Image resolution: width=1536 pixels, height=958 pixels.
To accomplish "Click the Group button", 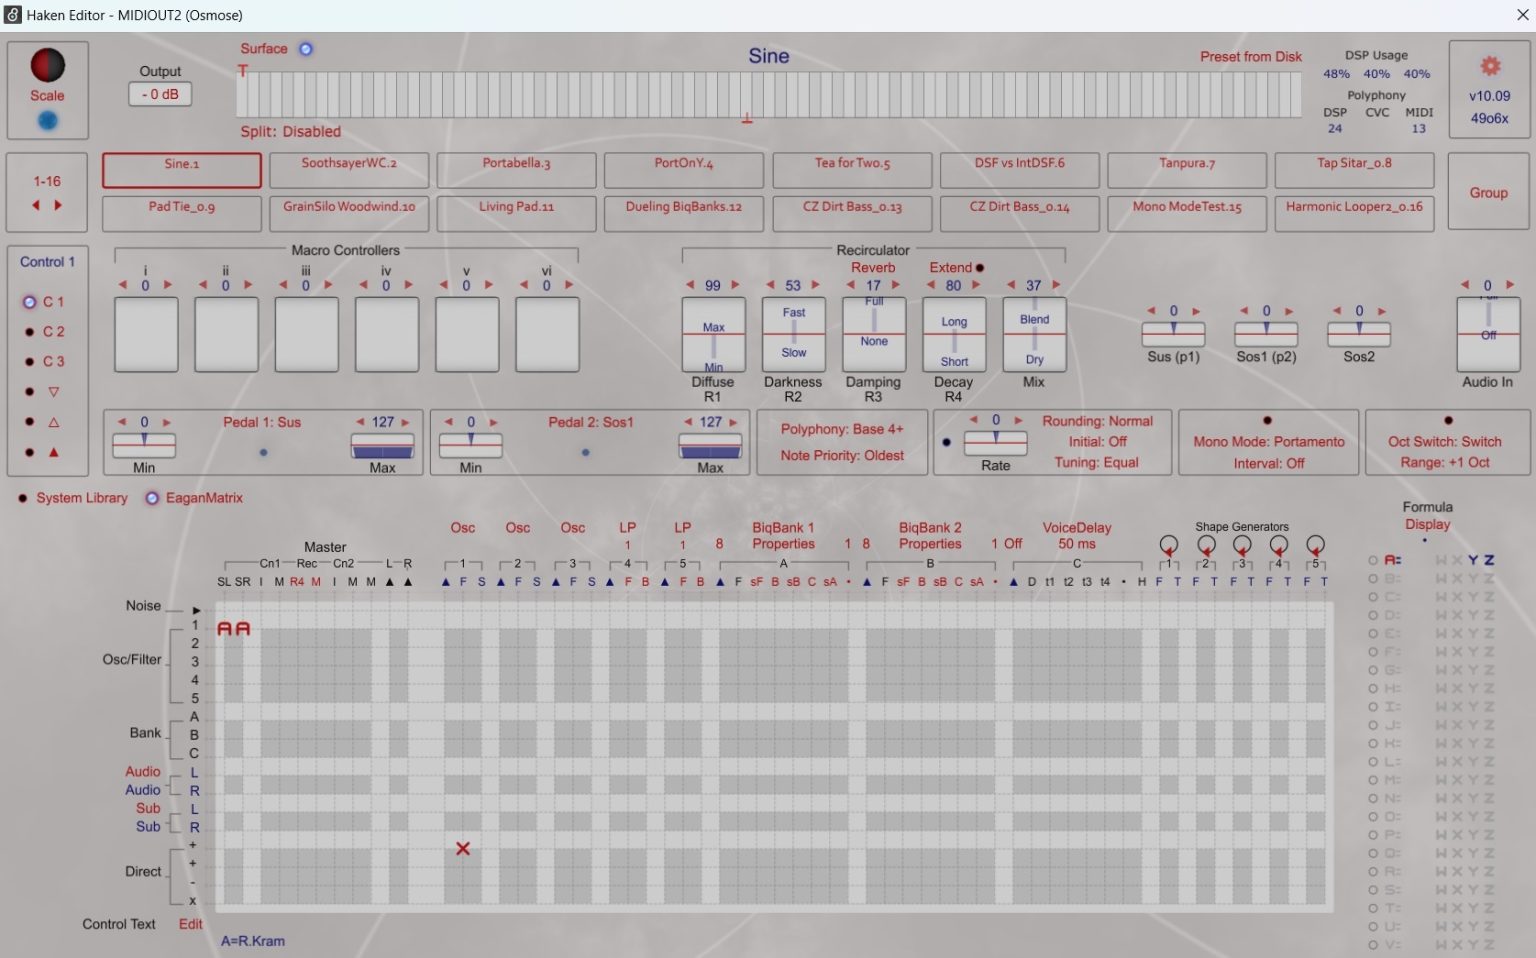I will coord(1488,192).
